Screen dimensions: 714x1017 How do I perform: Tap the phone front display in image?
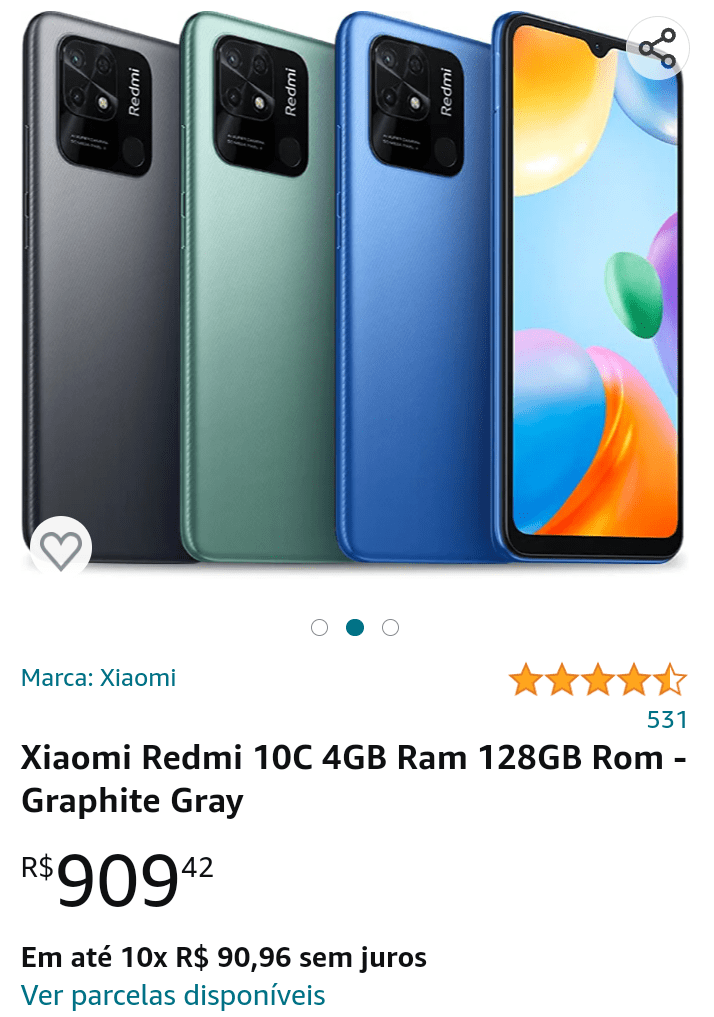coord(593,285)
